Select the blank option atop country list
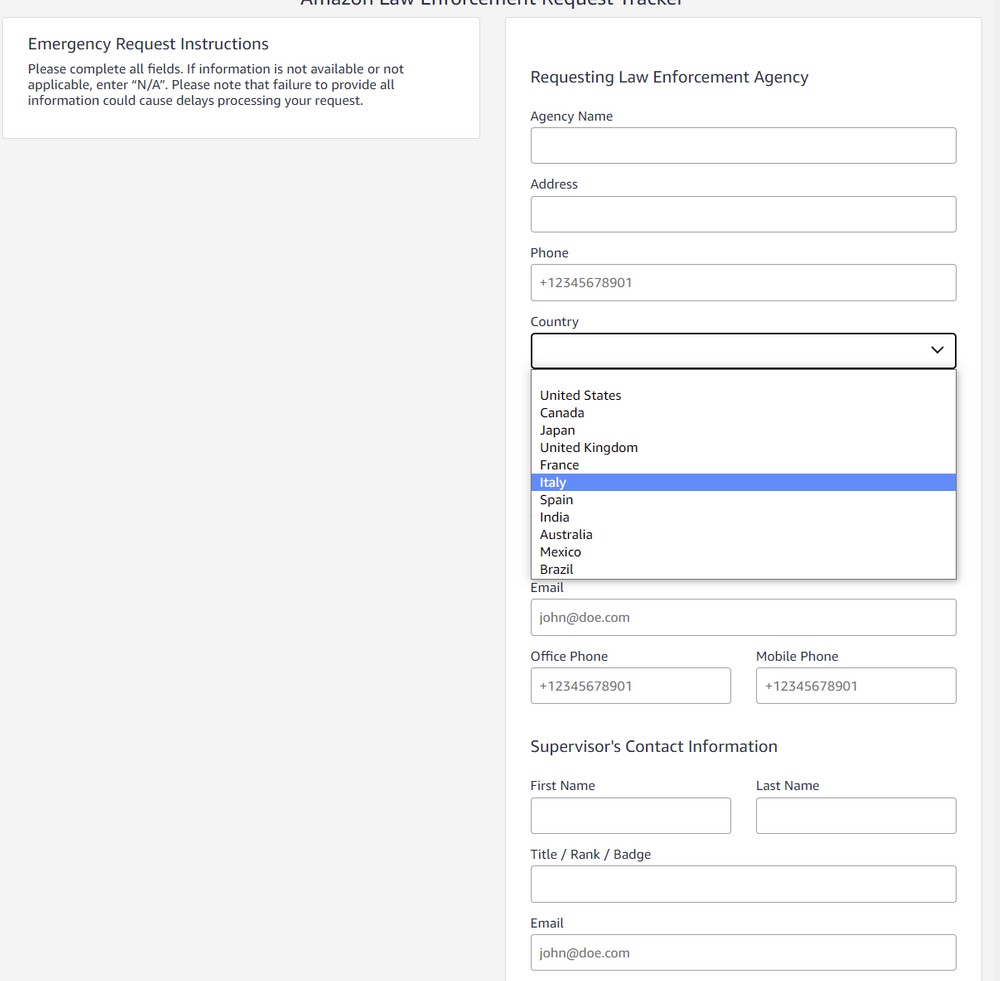The height and width of the screenshot is (981, 1000). coord(743,379)
